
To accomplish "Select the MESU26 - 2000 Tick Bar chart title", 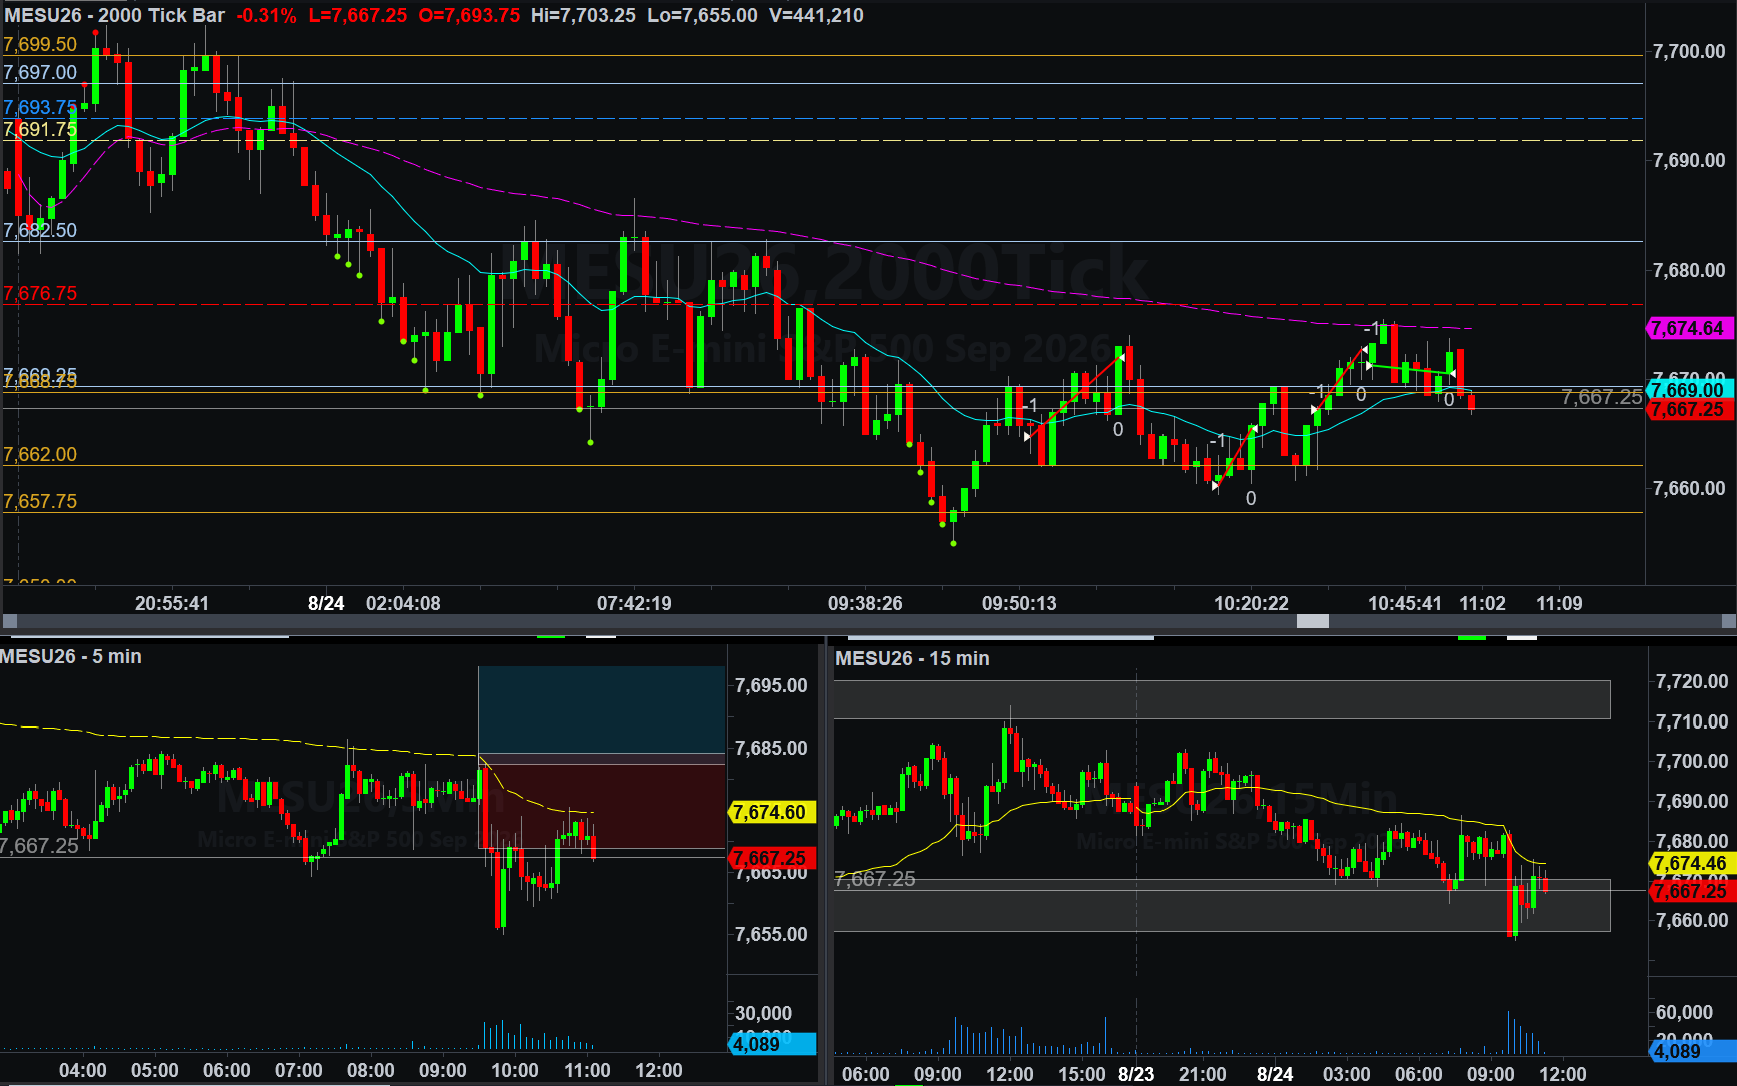I will click(115, 15).
